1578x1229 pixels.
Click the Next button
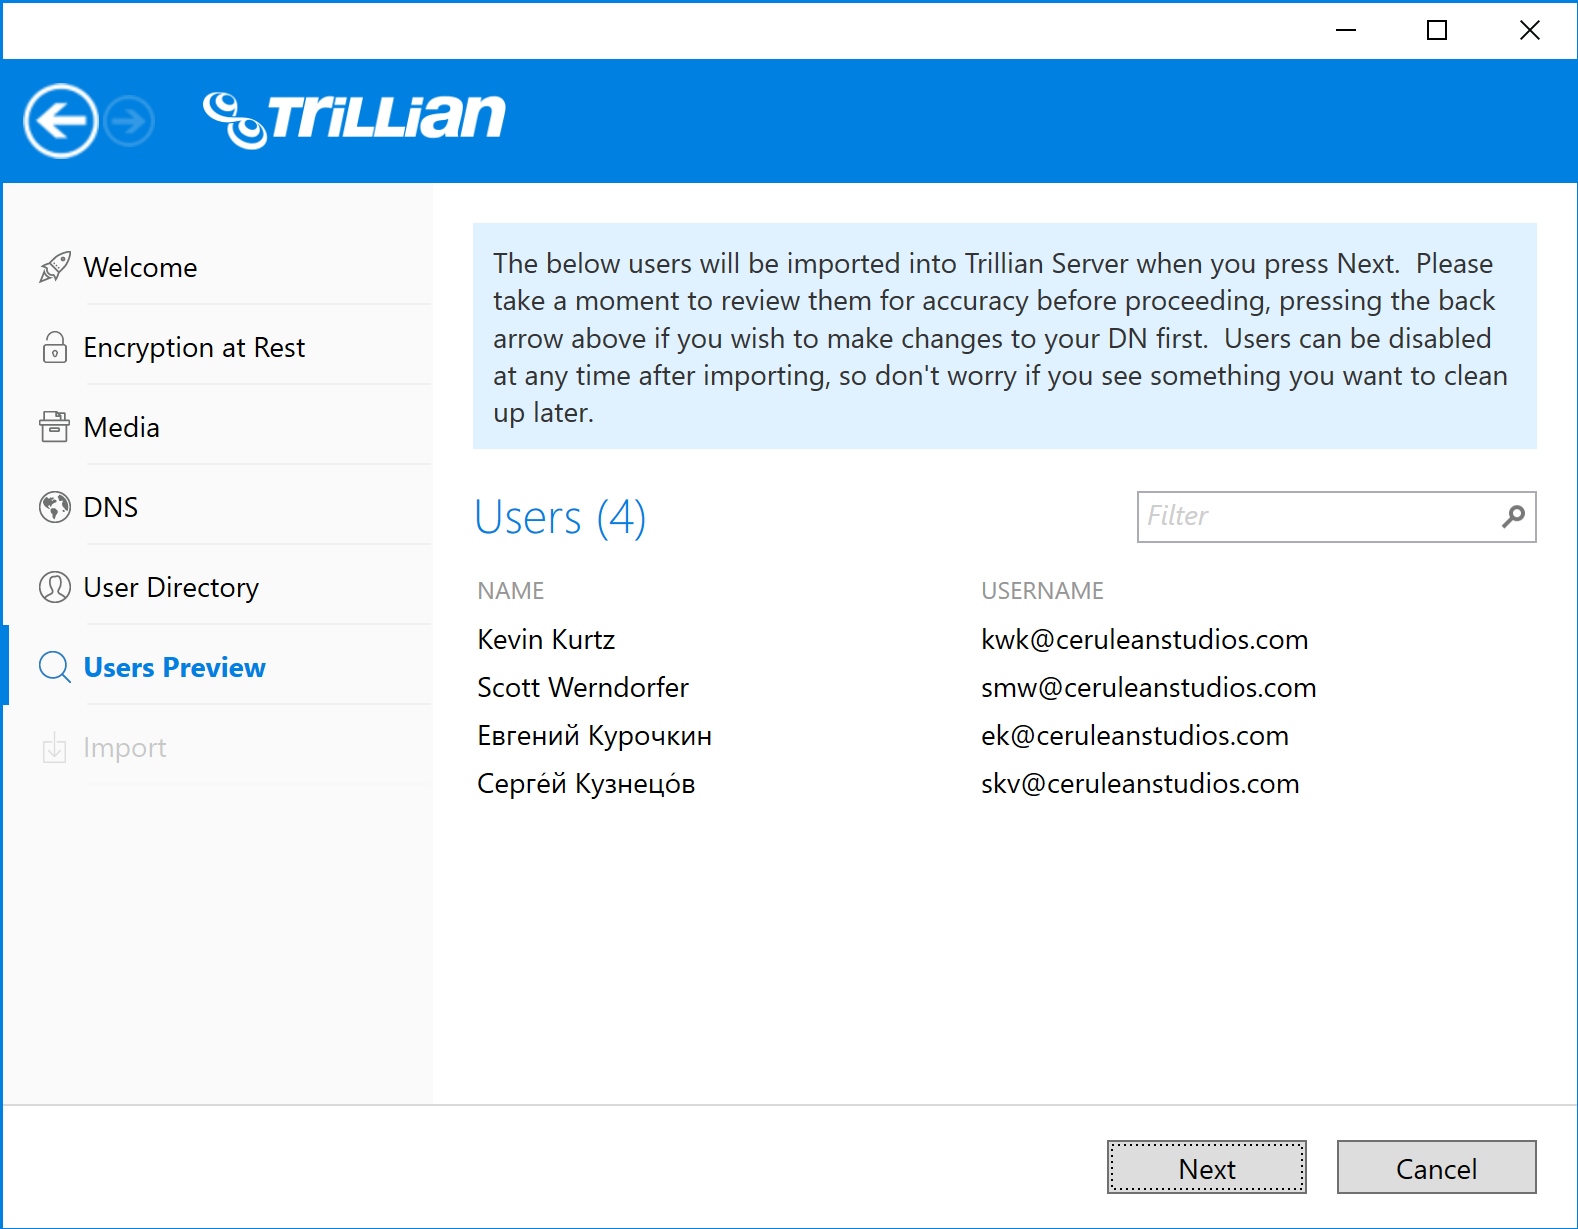(1207, 1167)
